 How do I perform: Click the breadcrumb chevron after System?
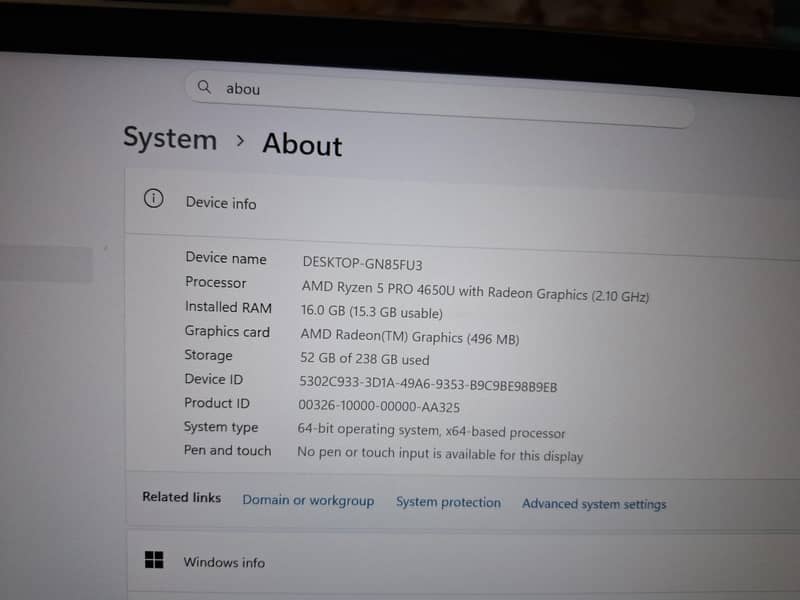tap(240, 140)
